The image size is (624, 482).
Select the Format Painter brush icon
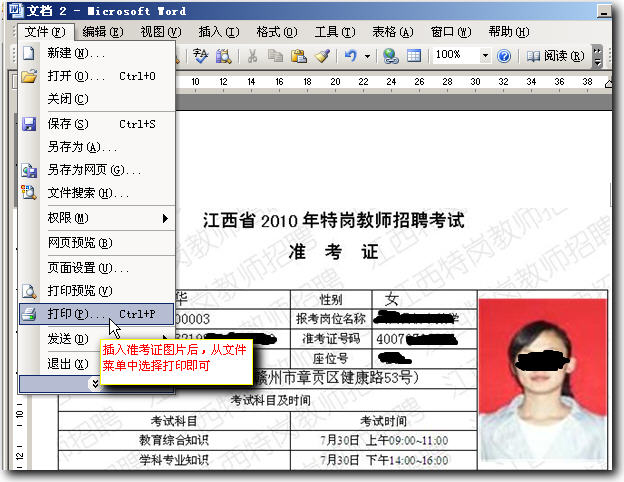tap(321, 56)
